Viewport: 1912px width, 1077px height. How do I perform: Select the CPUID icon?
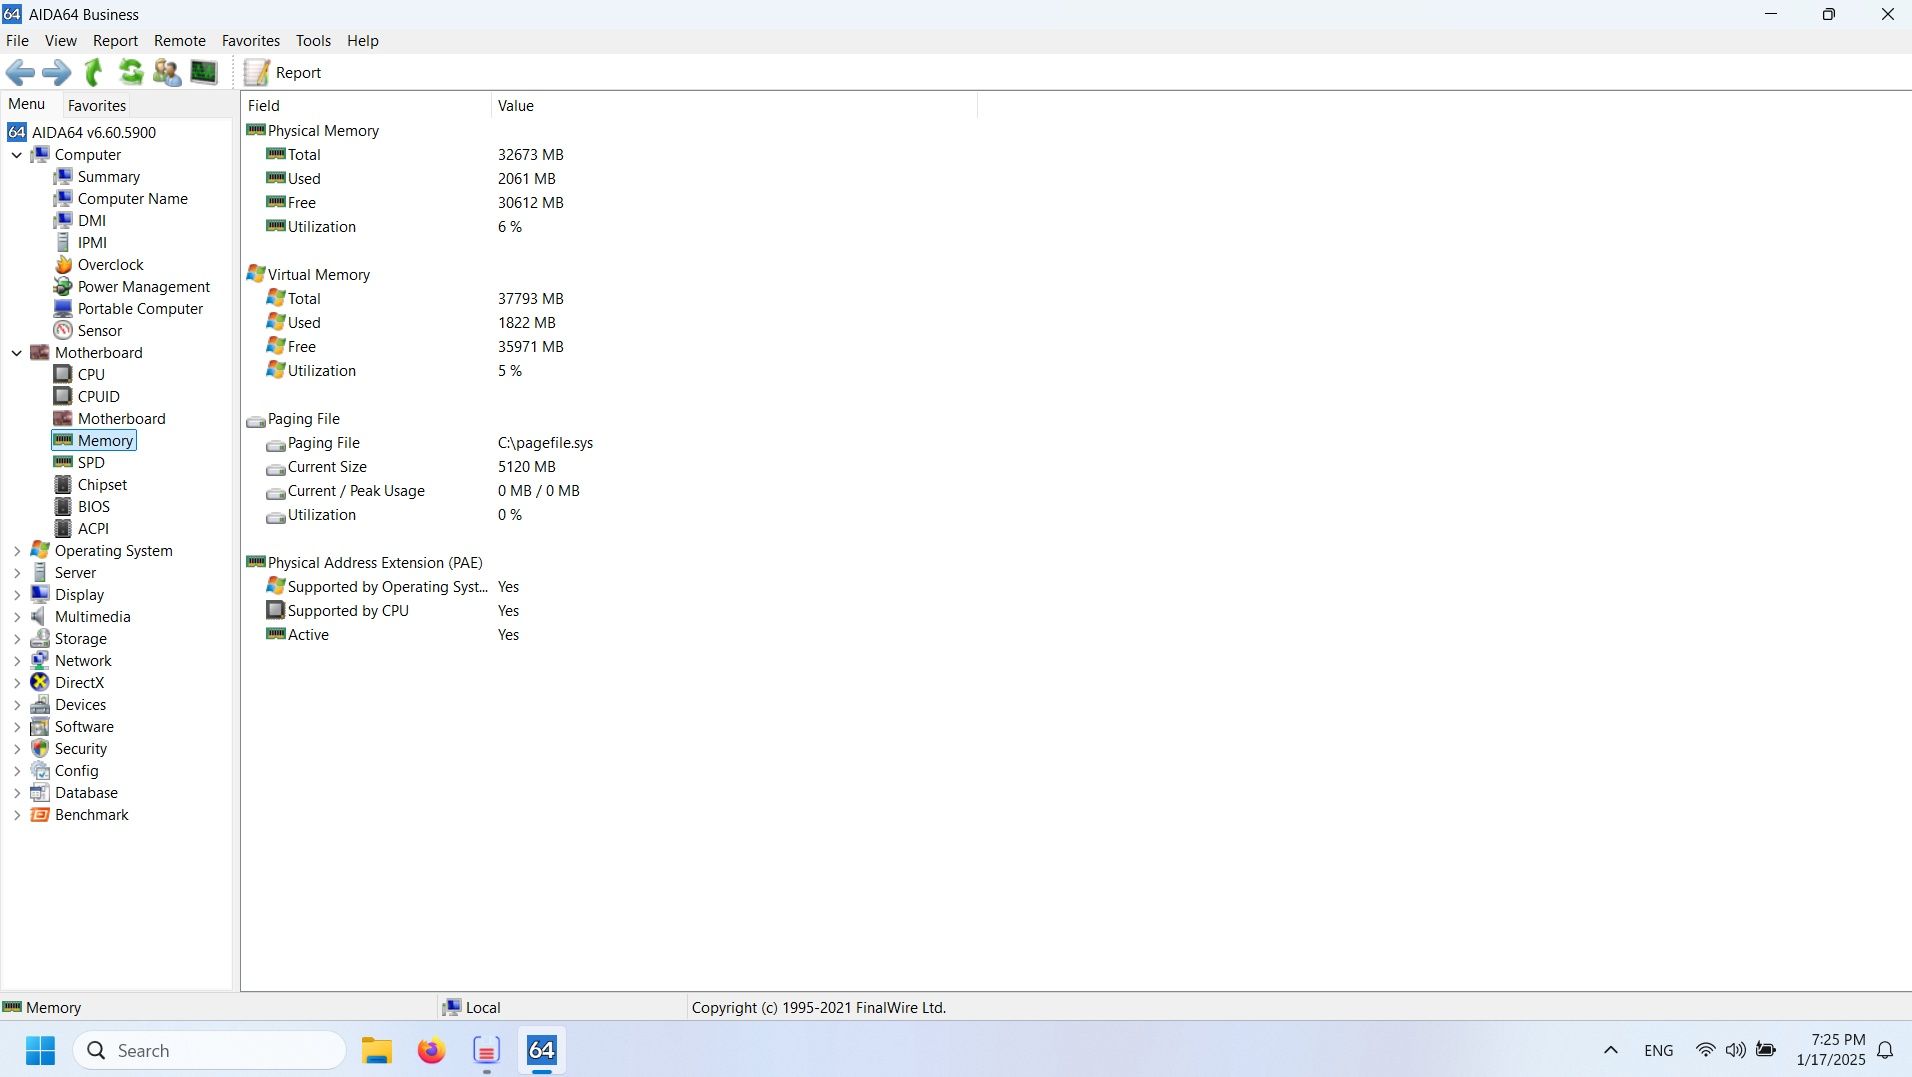click(x=63, y=397)
